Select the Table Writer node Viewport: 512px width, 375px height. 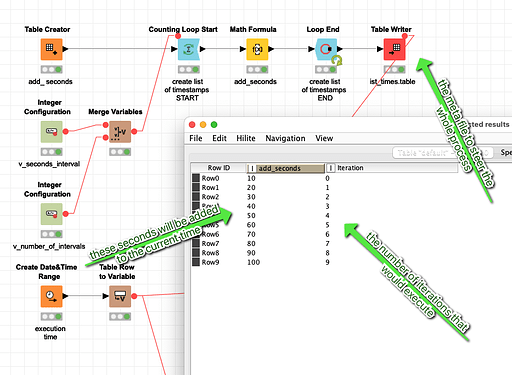(394, 49)
